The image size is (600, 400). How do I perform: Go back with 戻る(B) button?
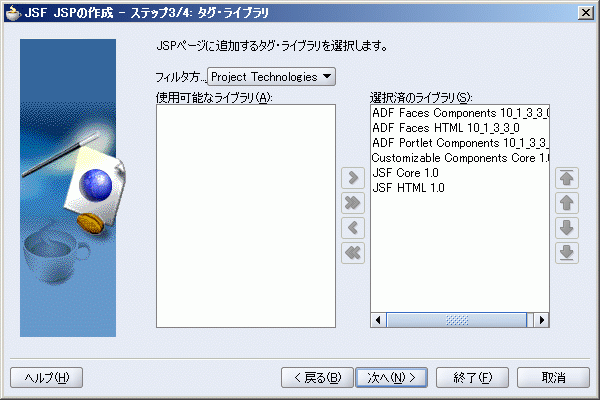[x=317, y=378]
